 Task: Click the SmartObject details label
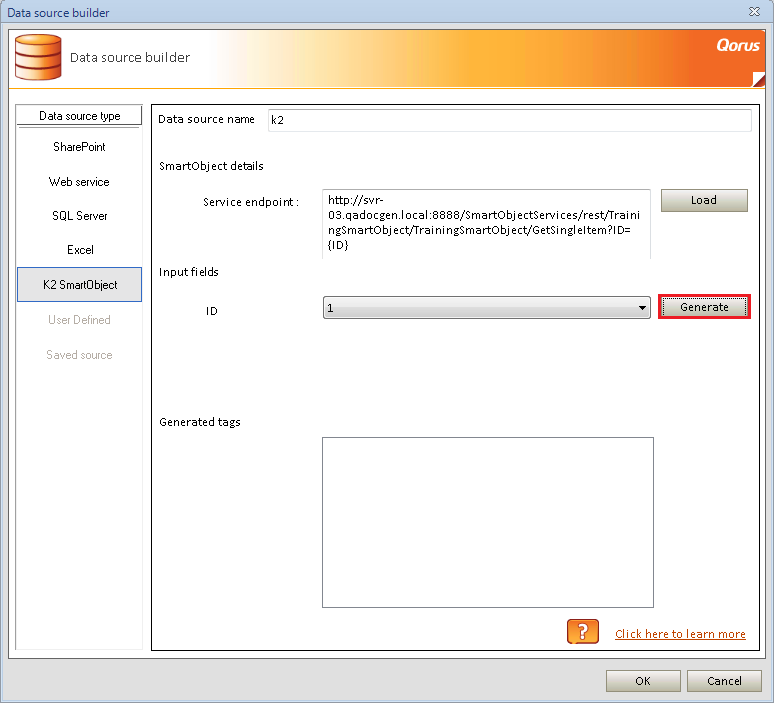pyautogui.click(x=211, y=166)
